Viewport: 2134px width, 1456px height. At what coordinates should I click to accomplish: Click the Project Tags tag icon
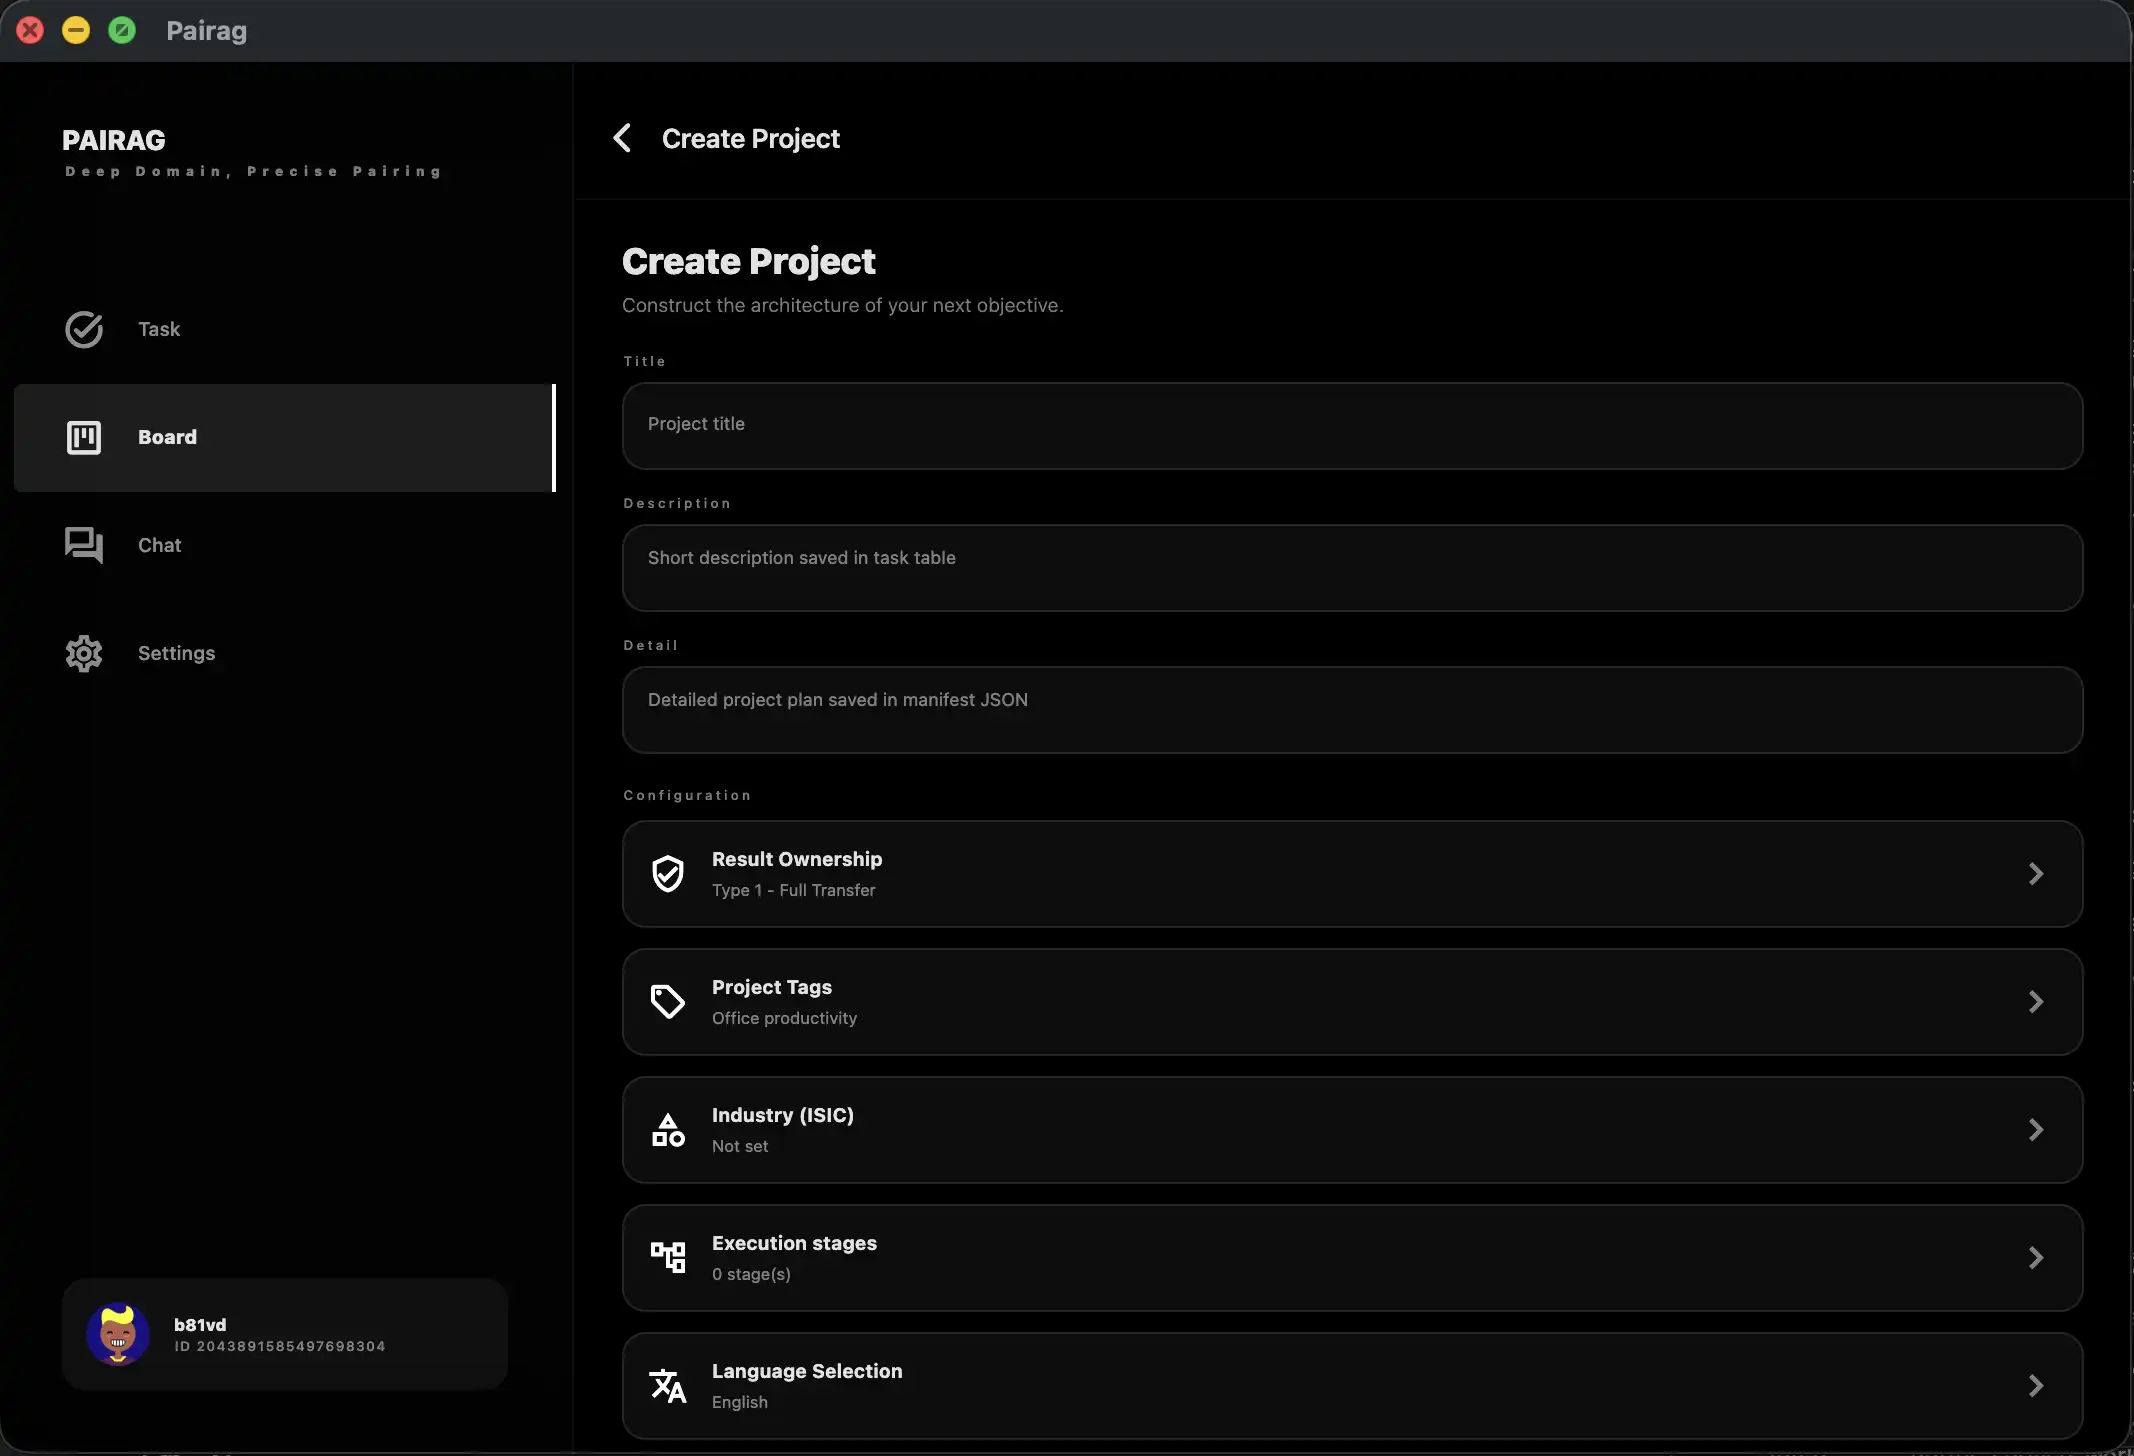[668, 1002]
